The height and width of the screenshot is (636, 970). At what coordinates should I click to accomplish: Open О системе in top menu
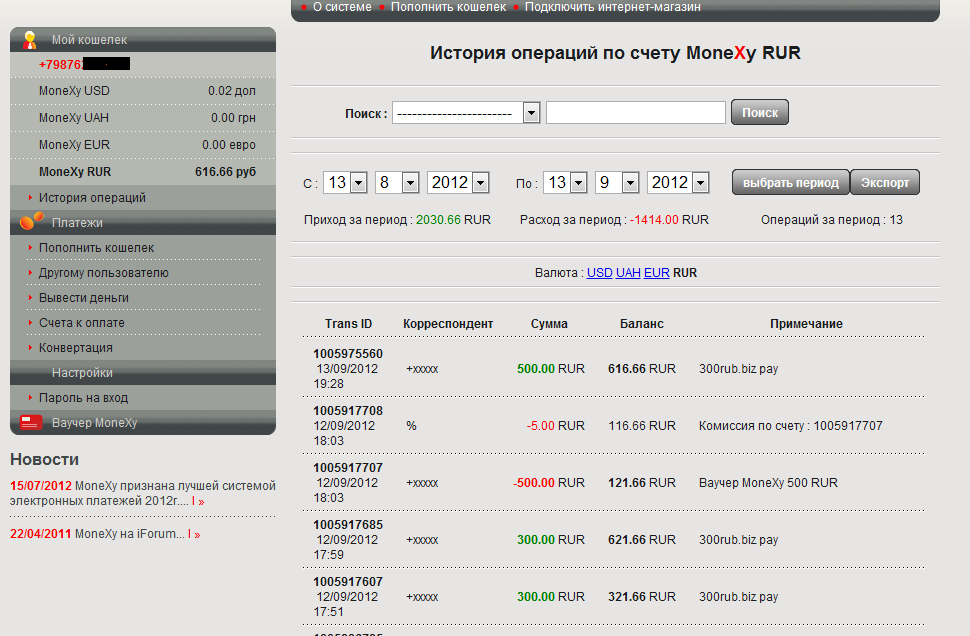tap(342, 7)
